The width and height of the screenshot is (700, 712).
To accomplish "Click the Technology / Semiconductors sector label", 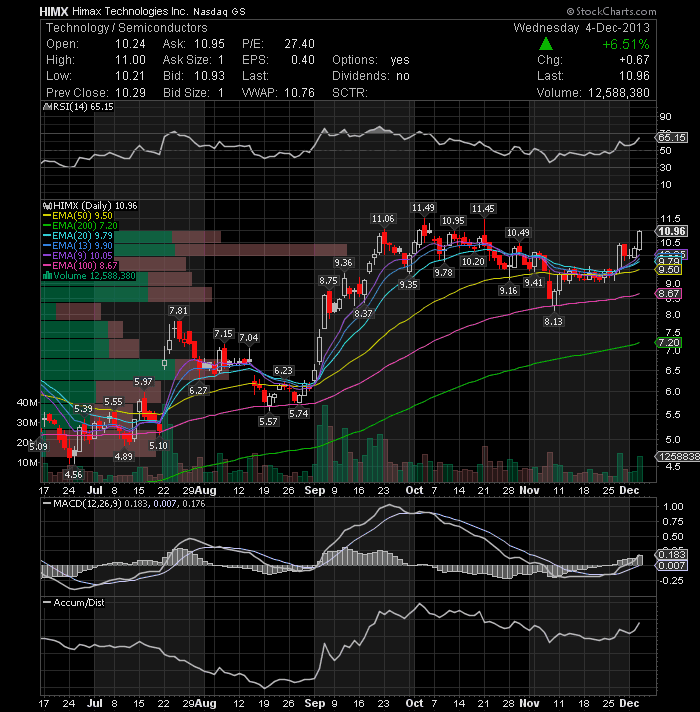I will coord(127,28).
